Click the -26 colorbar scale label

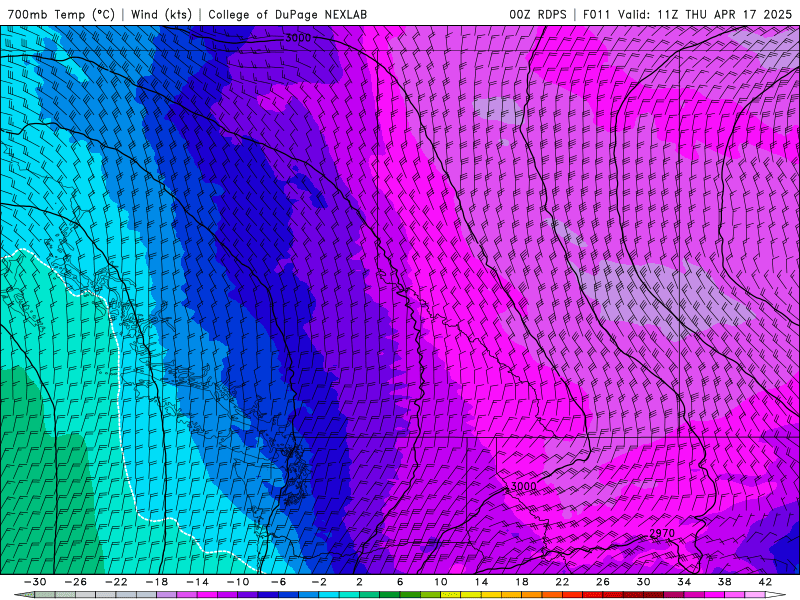click(x=76, y=582)
